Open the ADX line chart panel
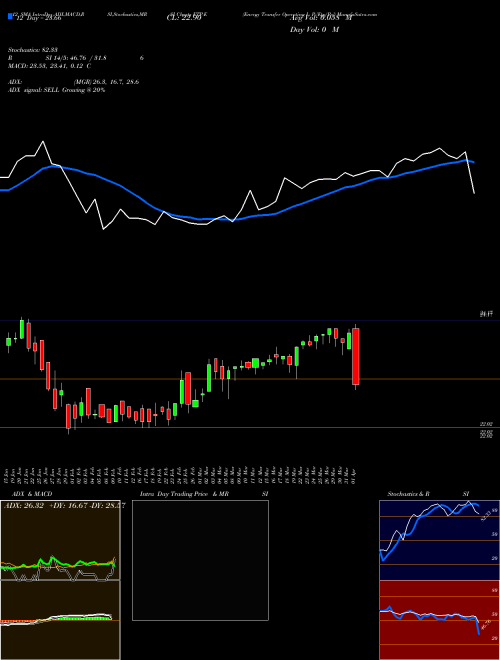Viewport: 500px width, 660px height. [60, 540]
